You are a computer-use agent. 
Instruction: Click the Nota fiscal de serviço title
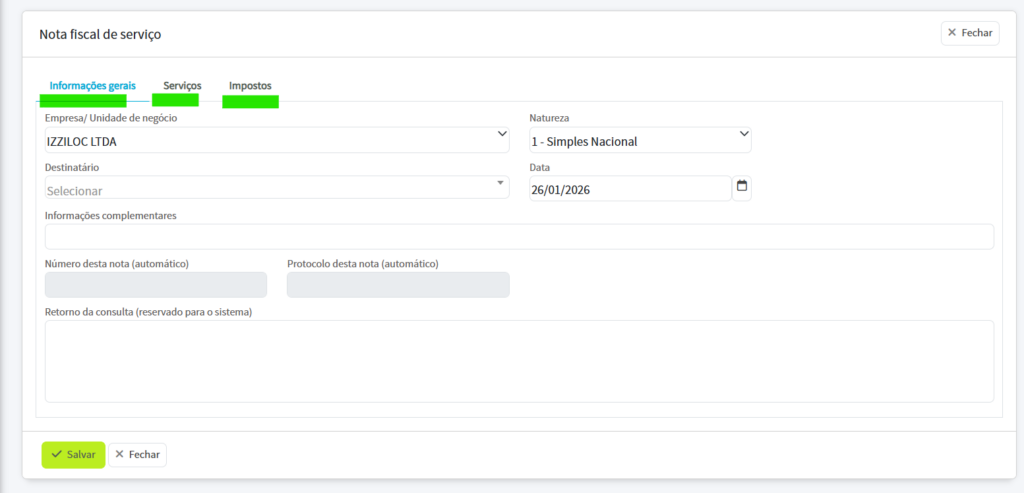pos(100,34)
